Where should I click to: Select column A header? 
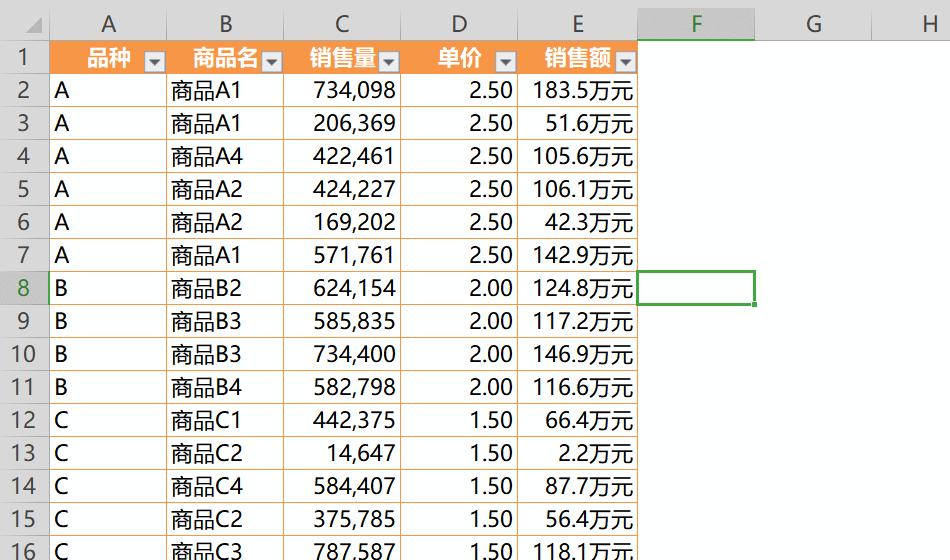(x=108, y=24)
